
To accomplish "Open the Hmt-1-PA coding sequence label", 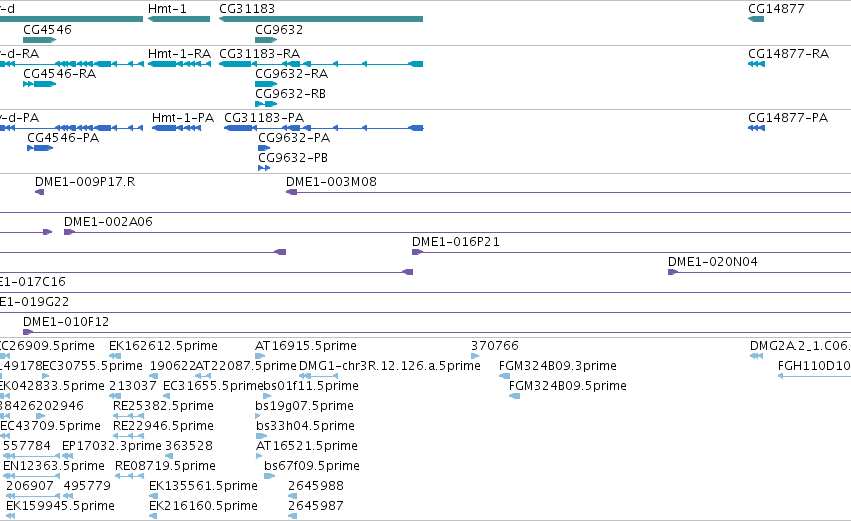I will (x=183, y=118).
